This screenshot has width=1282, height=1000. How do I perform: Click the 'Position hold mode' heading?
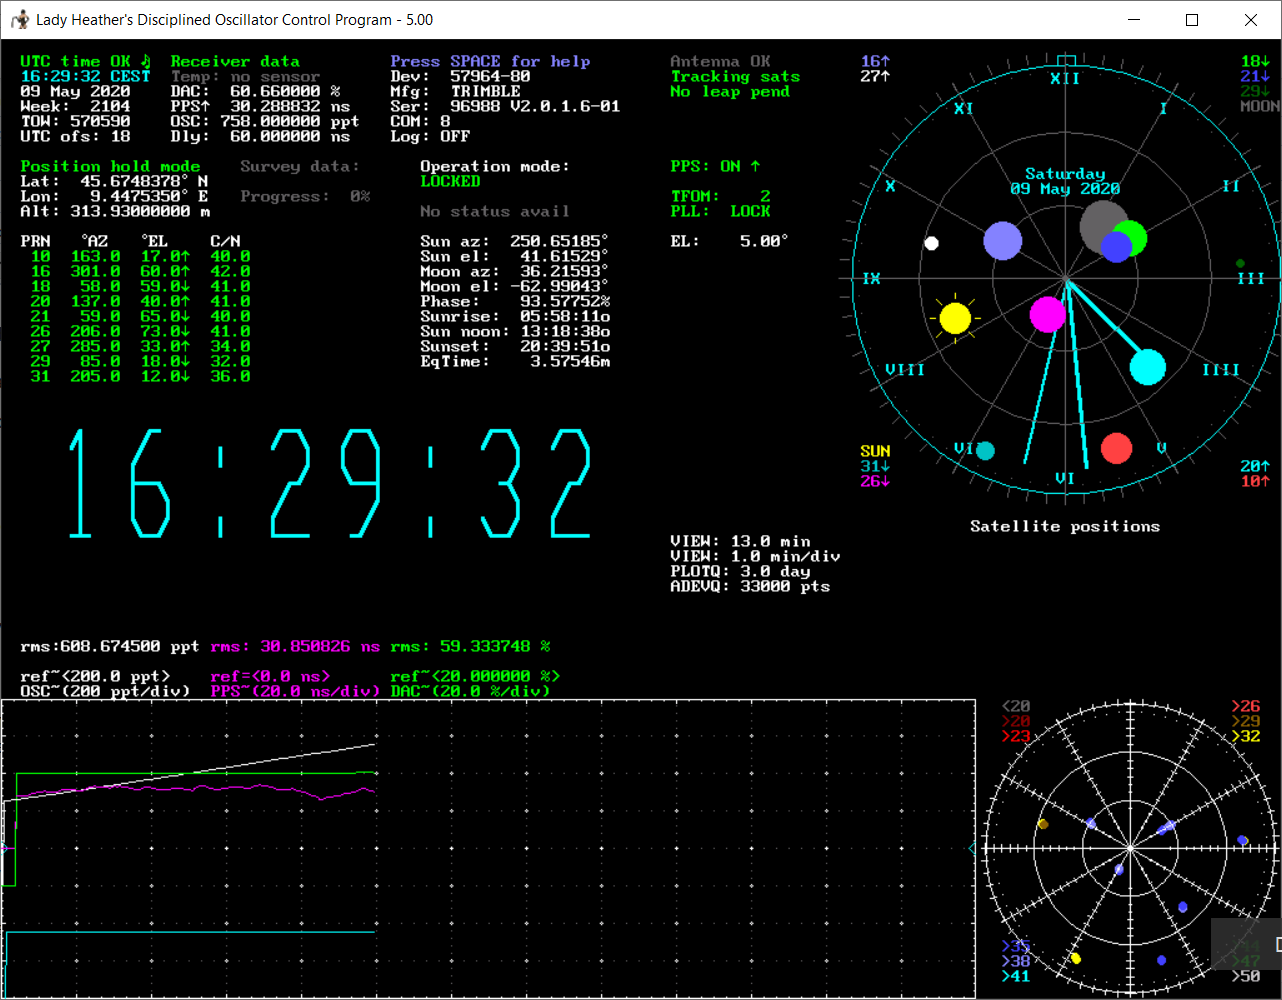pos(110,167)
